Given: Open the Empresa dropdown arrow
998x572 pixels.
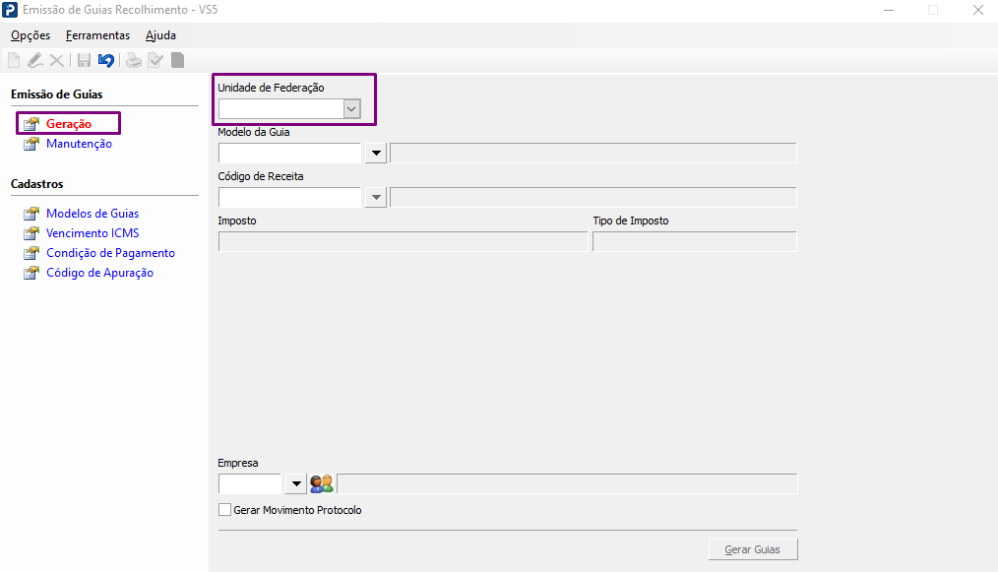Looking at the screenshot, I should [x=296, y=484].
